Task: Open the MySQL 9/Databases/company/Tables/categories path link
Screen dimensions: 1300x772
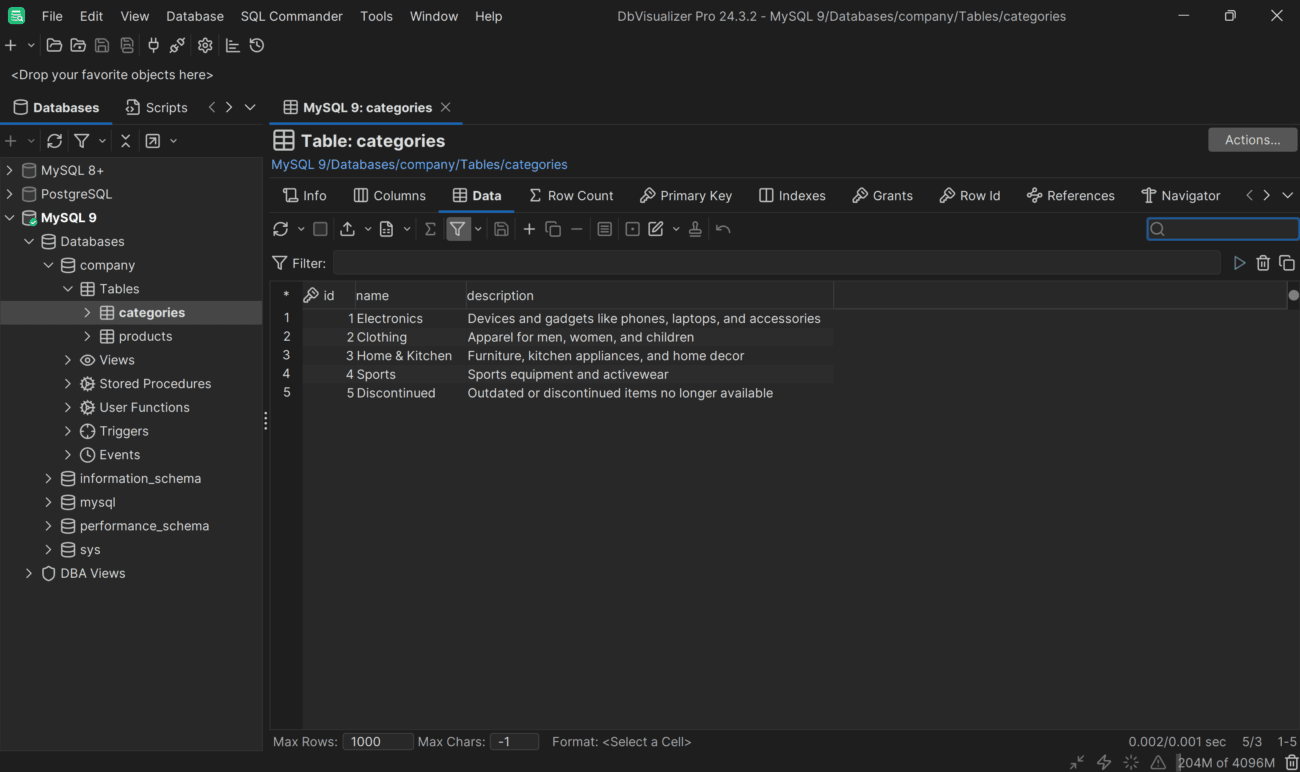Action: tap(419, 165)
